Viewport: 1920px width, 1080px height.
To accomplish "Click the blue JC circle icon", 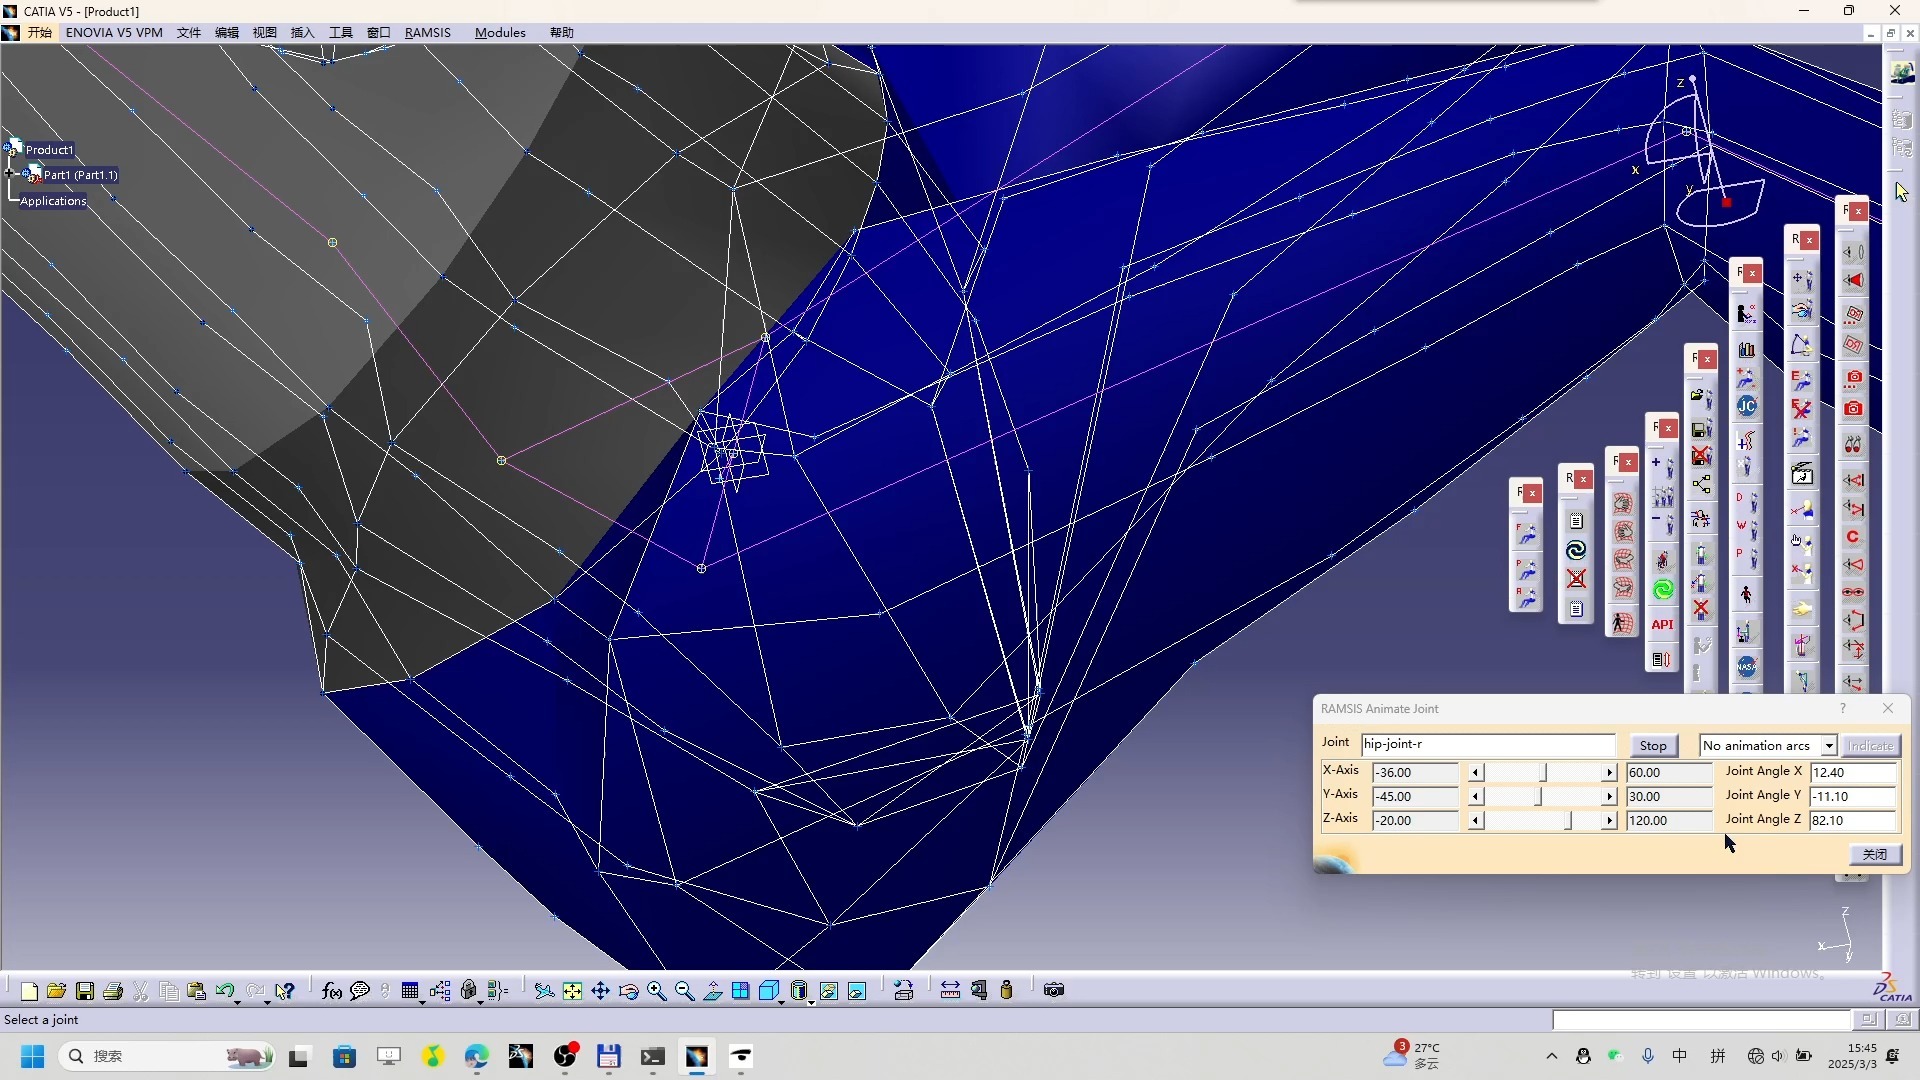I will [x=1746, y=406].
